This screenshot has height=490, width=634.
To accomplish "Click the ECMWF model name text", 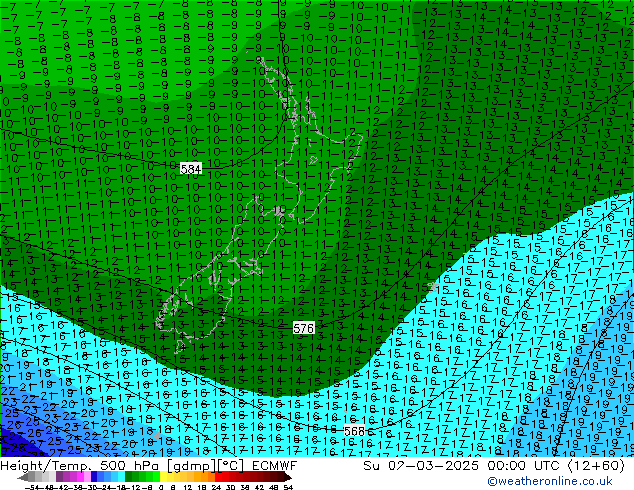I will point(275,466).
